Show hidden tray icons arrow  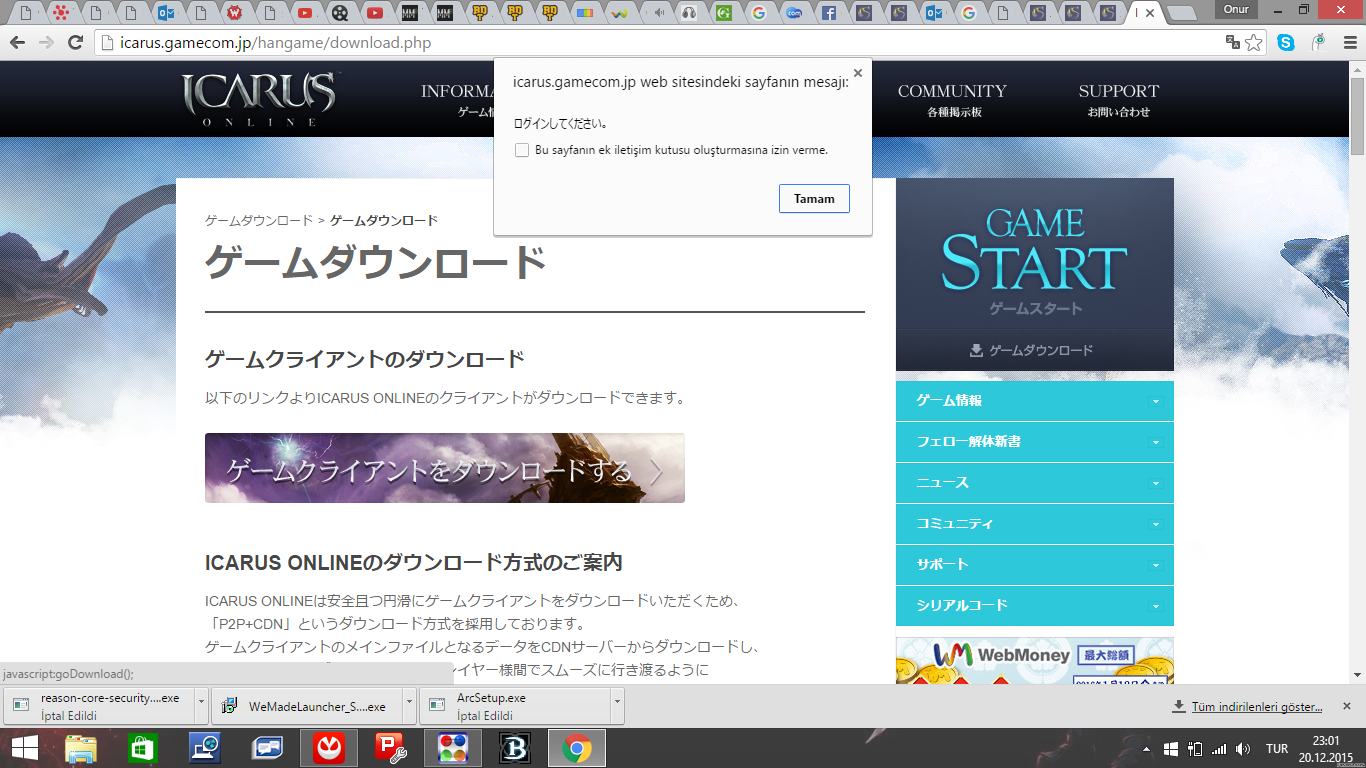tap(1147, 749)
